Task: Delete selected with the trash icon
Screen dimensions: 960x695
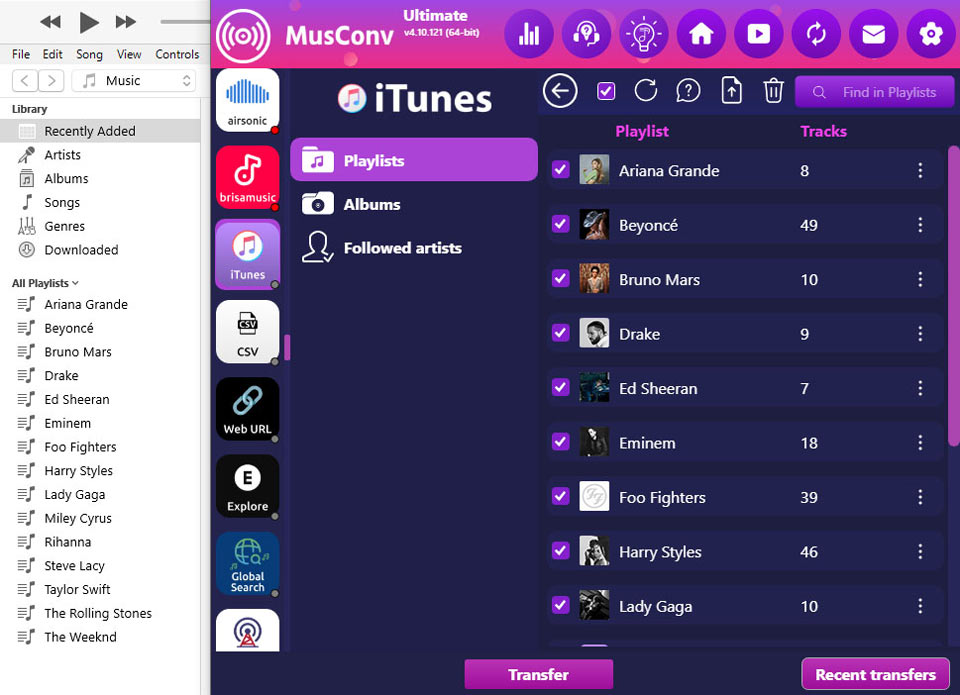Action: point(773,91)
